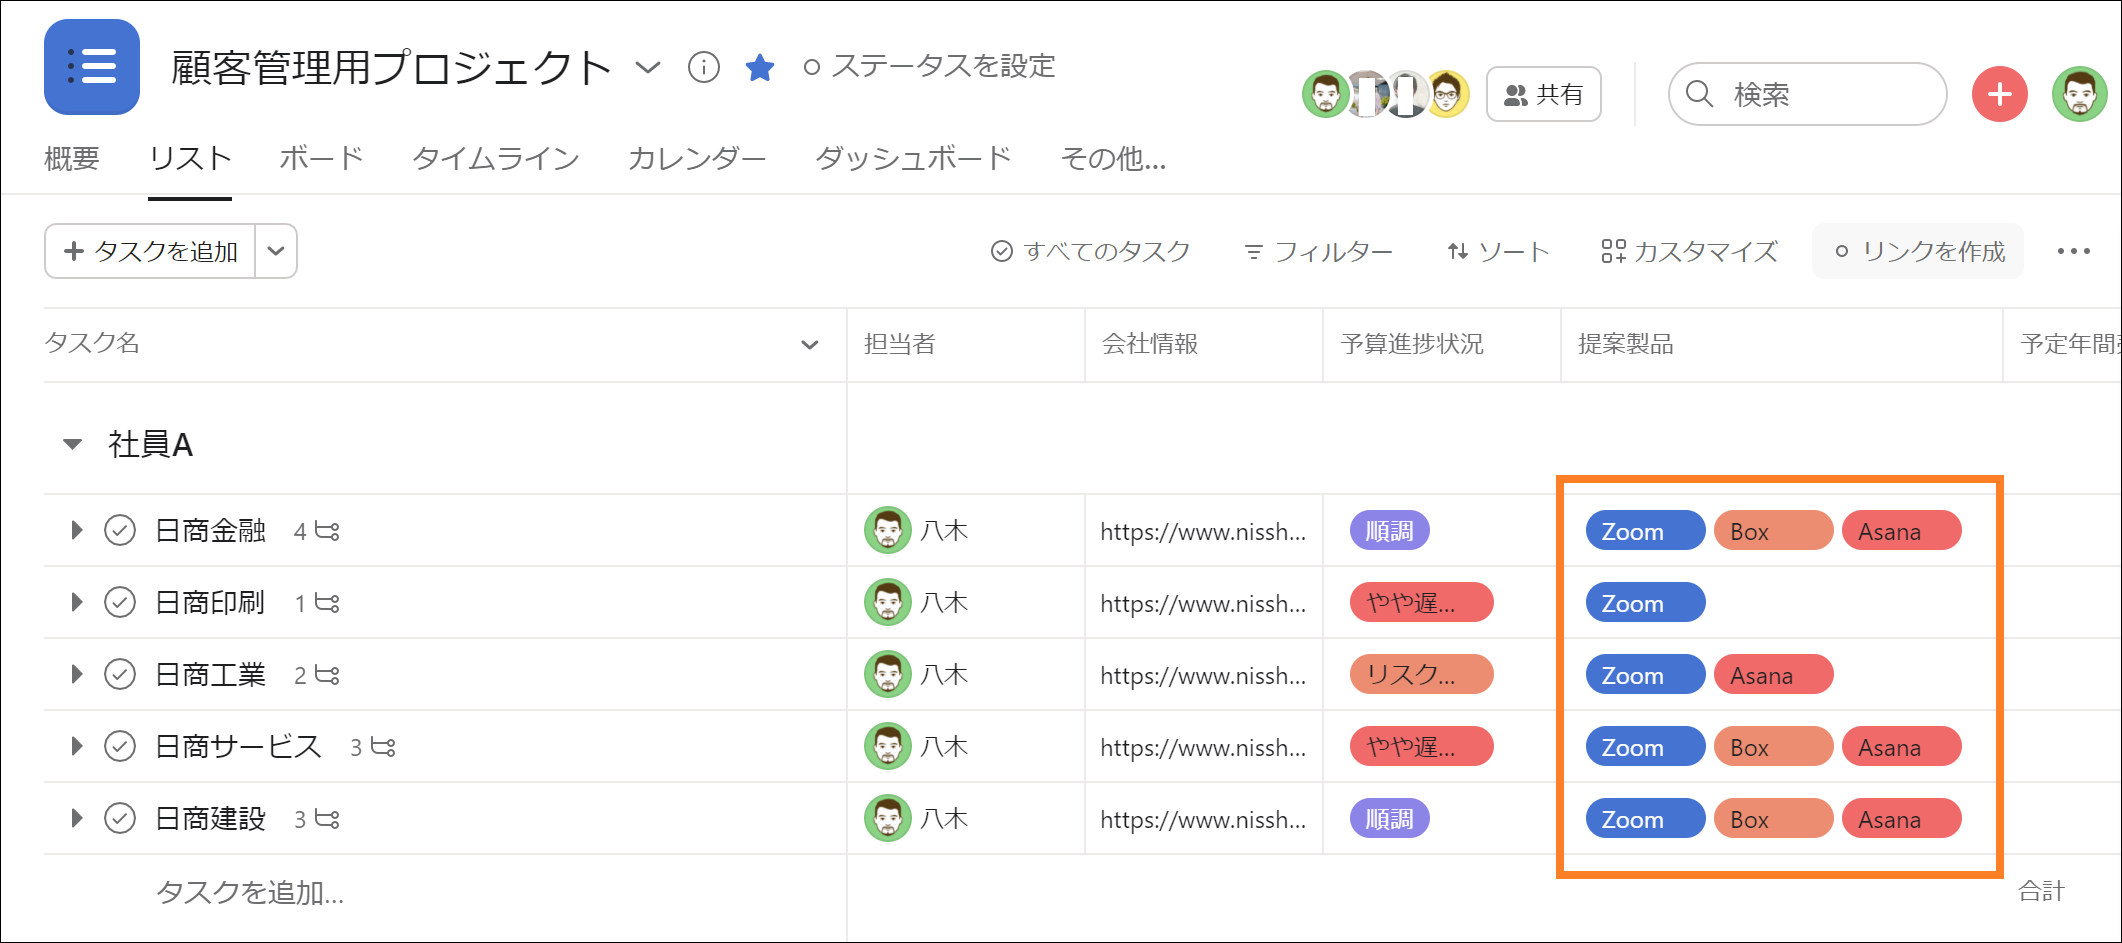Click assignee avatar in 日商印刷 row
The height and width of the screenshot is (943, 2122).
pyautogui.click(x=888, y=602)
